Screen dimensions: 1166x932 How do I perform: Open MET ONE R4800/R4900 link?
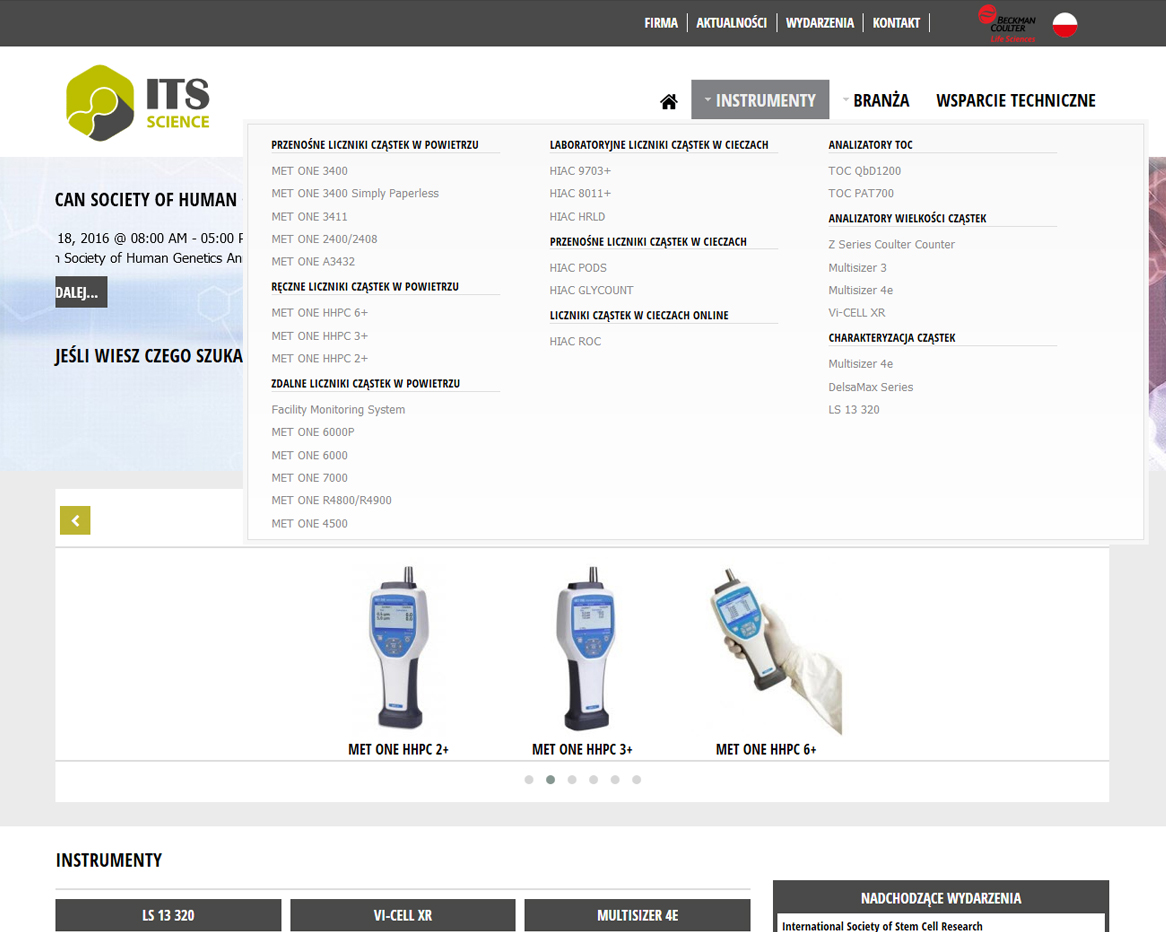pyautogui.click(x=332, y=501)
